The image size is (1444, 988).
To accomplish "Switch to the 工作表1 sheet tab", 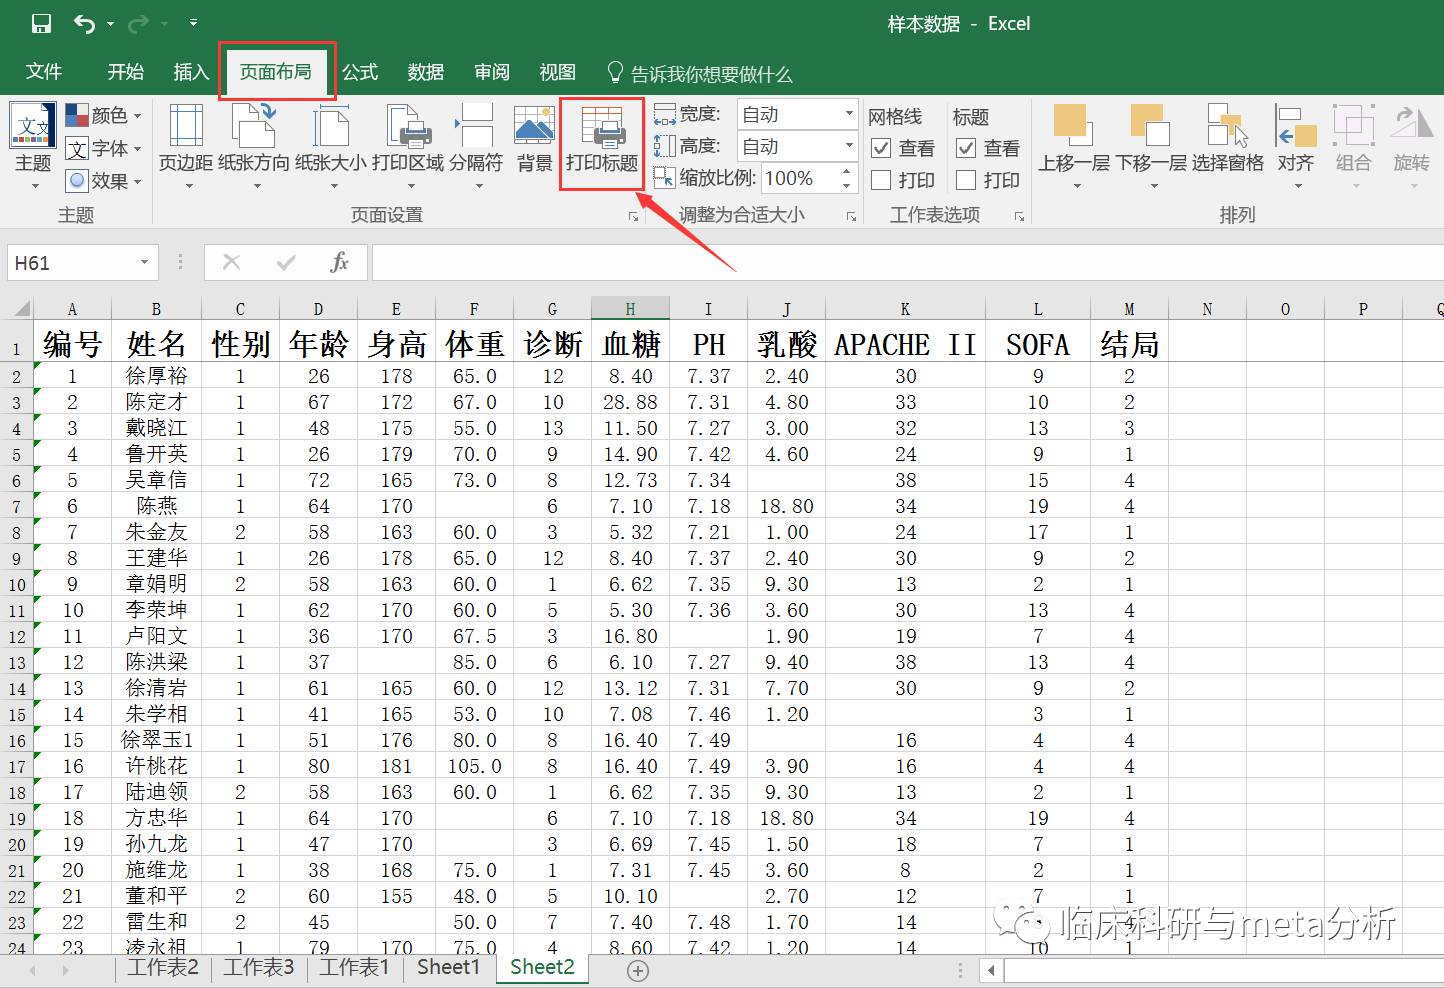I will pyautogui.click(x=354, y=968).
